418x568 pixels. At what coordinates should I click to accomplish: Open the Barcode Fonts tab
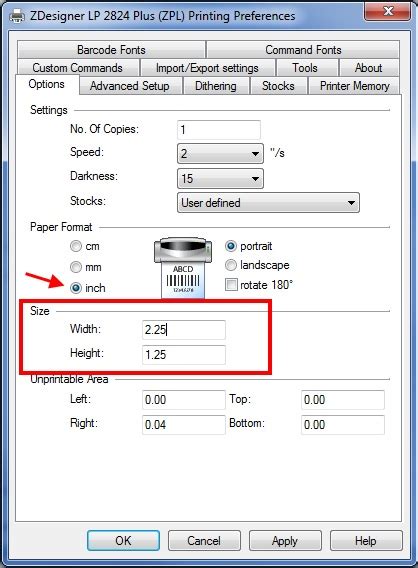111,50
